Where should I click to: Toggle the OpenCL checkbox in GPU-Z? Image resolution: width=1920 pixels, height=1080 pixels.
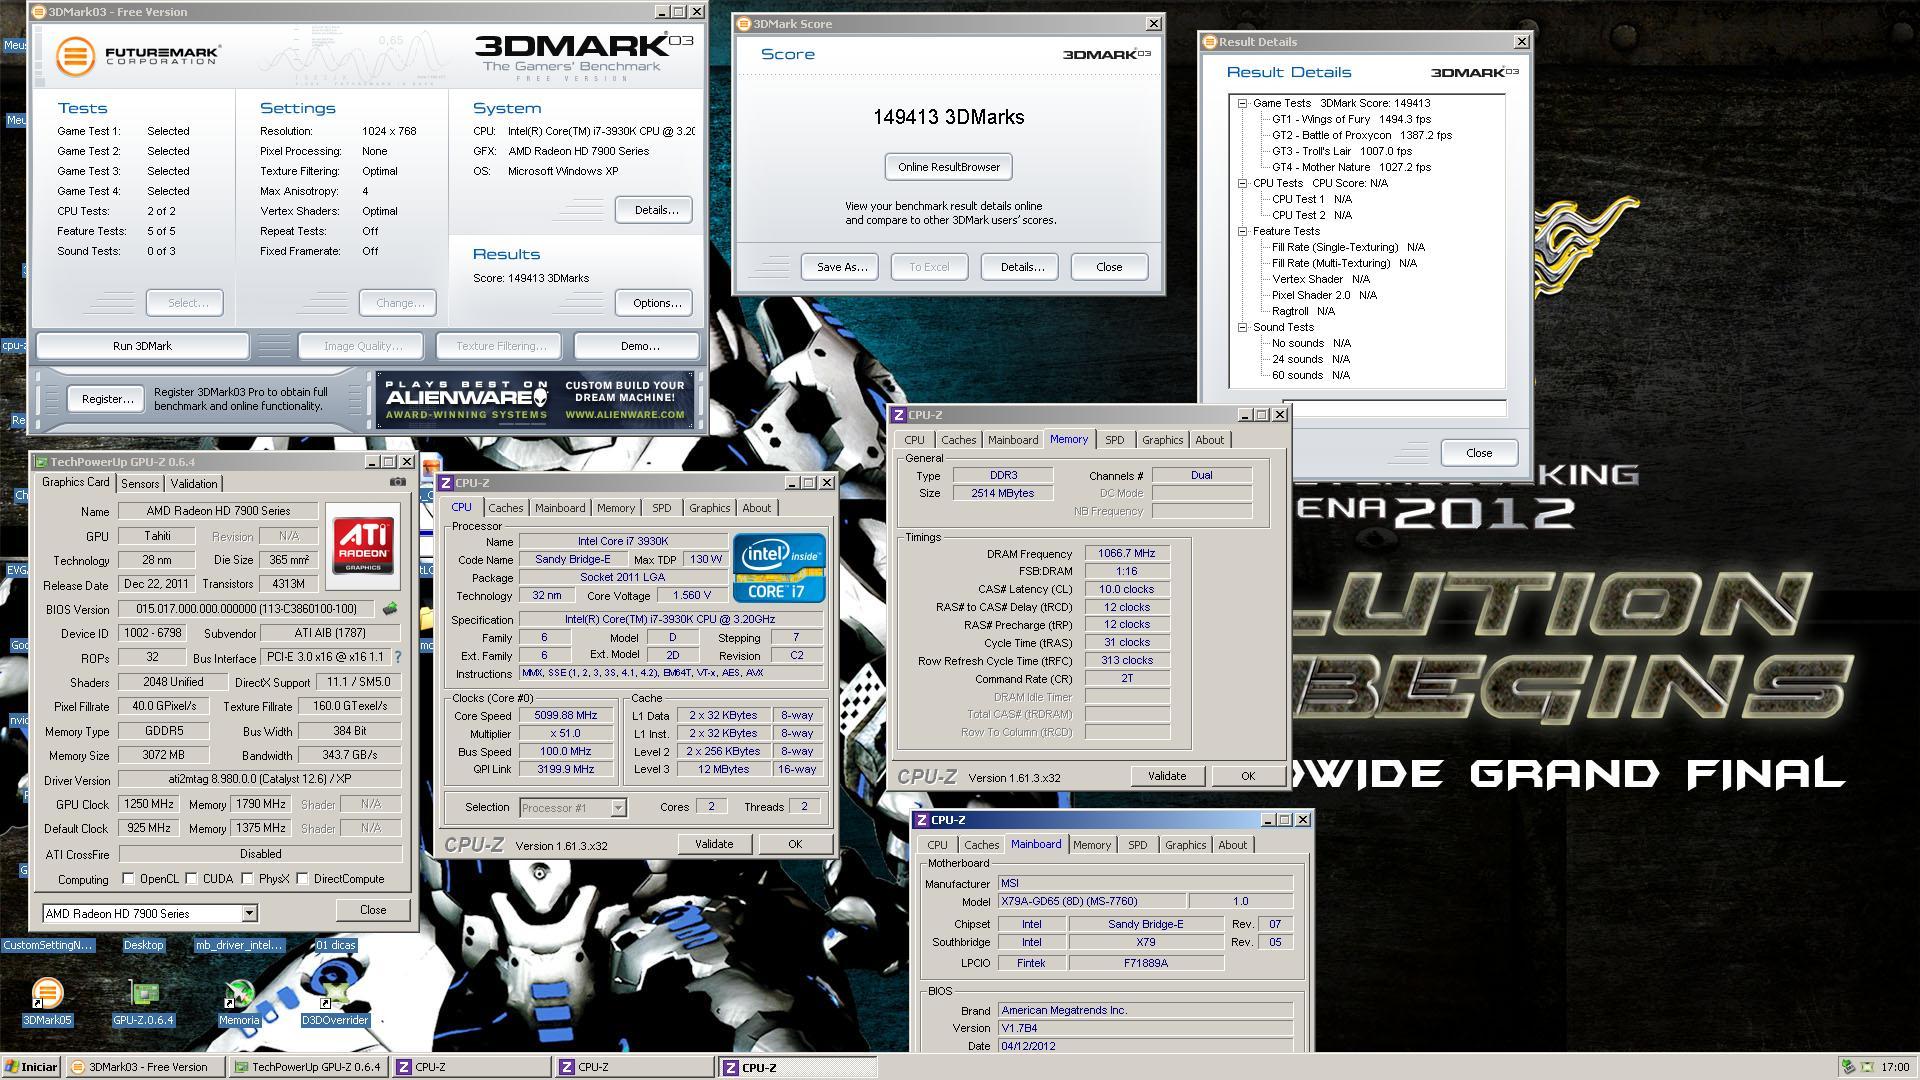point(128,879)
